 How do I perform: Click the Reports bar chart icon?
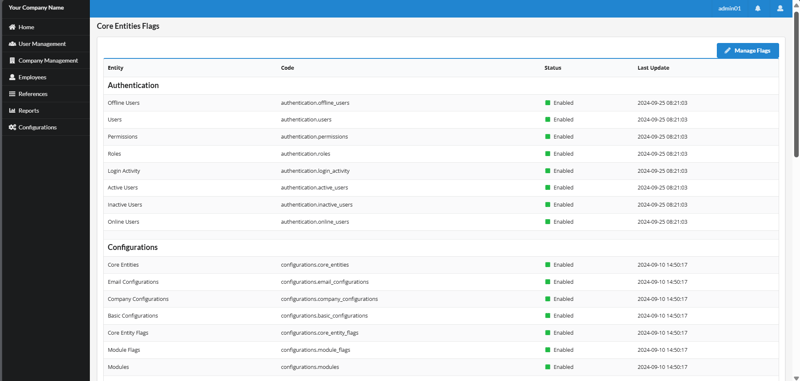point(12,110)
